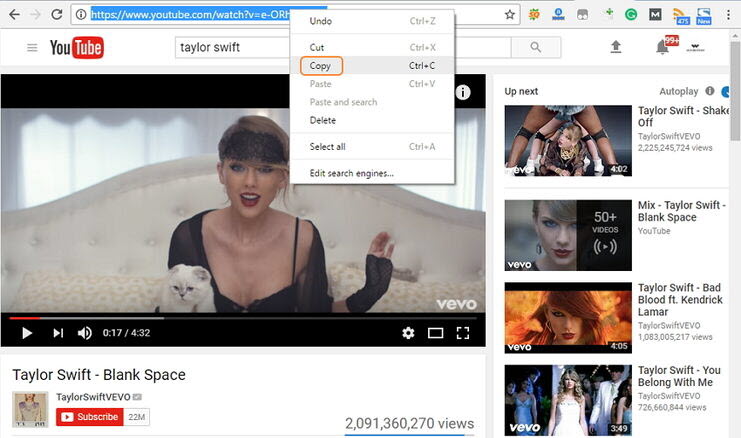Switch to theater mode
Image resolution: width=741 pixels, height=438 pixels.
[435, 333]
